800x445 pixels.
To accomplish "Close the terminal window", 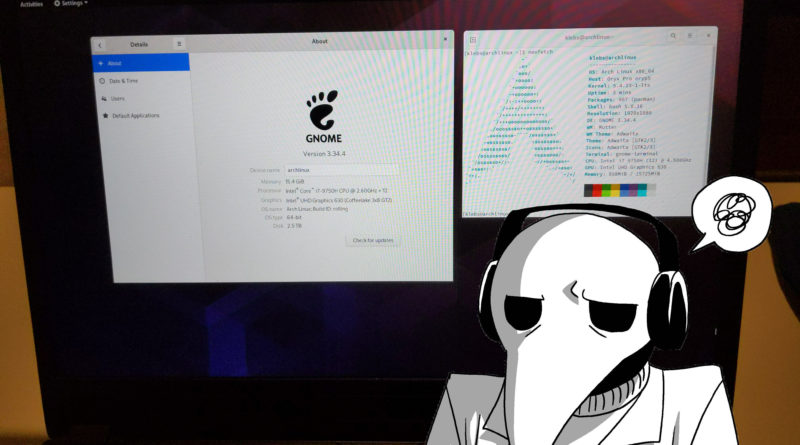I will (x=708, y=35).
